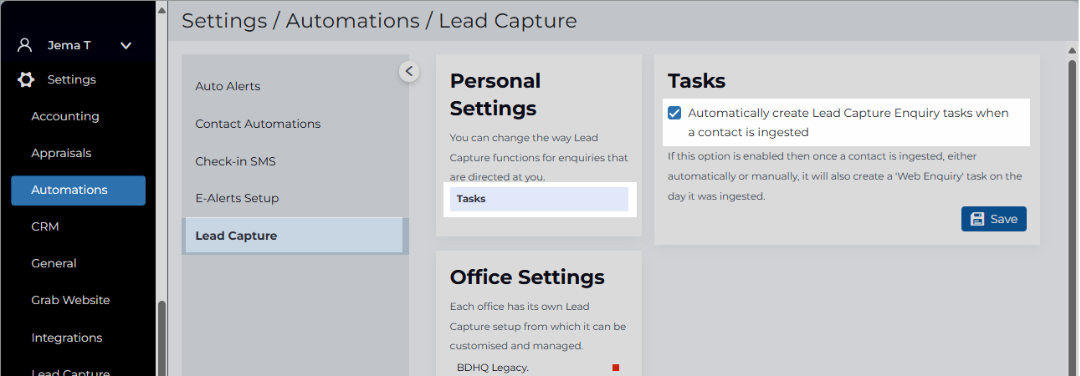Open BDHQ Legacy office setting
Viewport: 1080px width, 376px height.
492,368
